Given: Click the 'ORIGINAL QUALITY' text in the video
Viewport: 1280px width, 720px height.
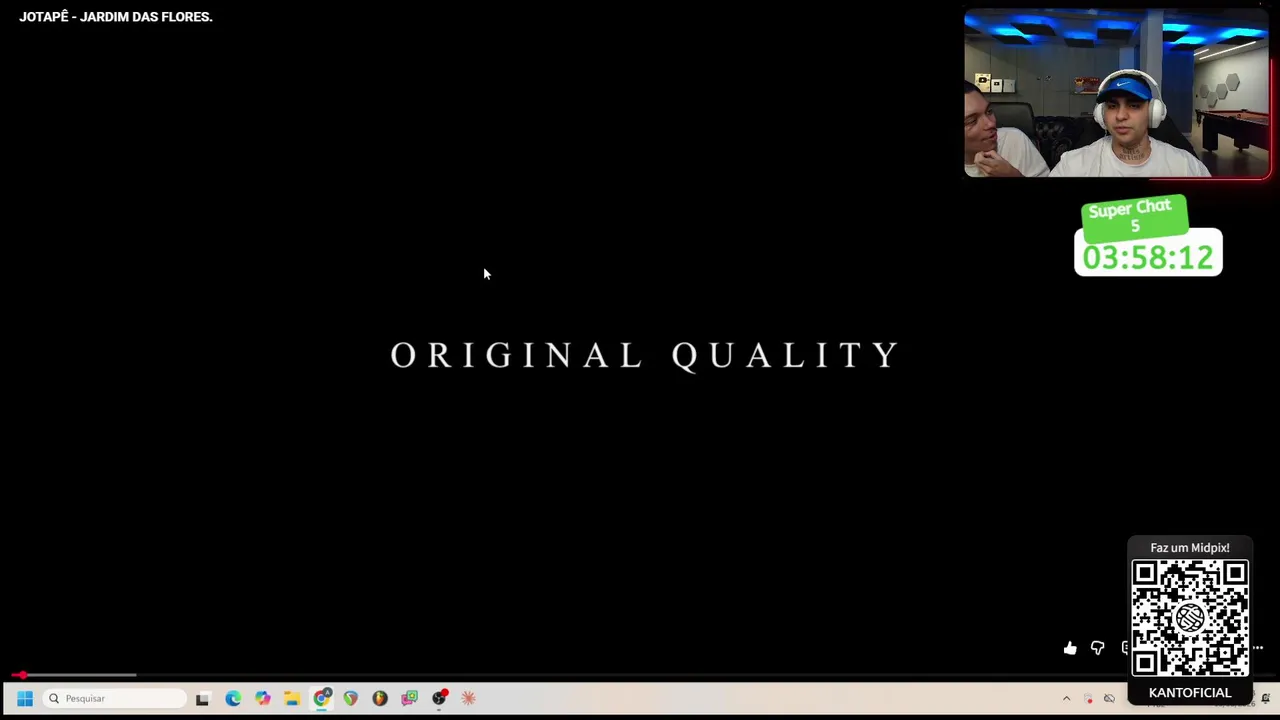Looking at the screenshot, I should tap(645, 355).
